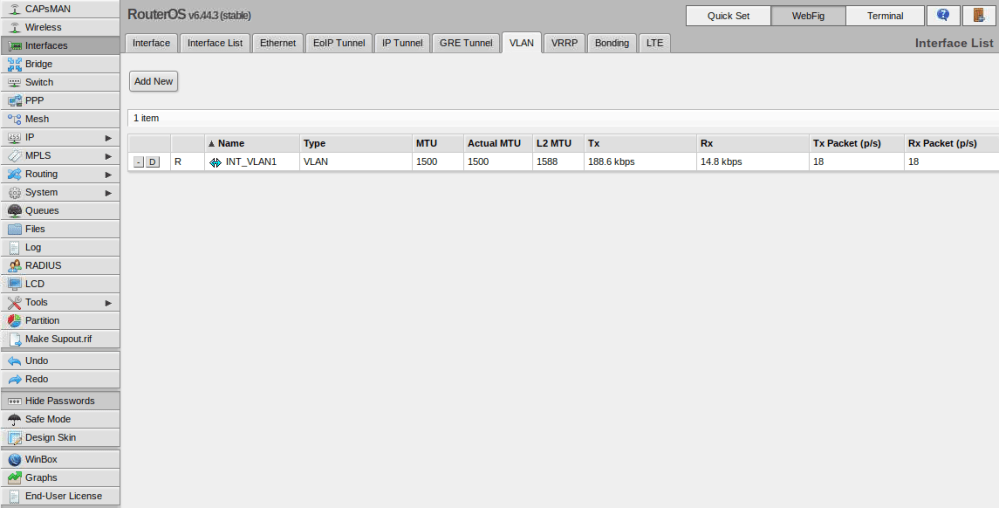Click the Safe Mode umbrella icon

click(15, 419)
